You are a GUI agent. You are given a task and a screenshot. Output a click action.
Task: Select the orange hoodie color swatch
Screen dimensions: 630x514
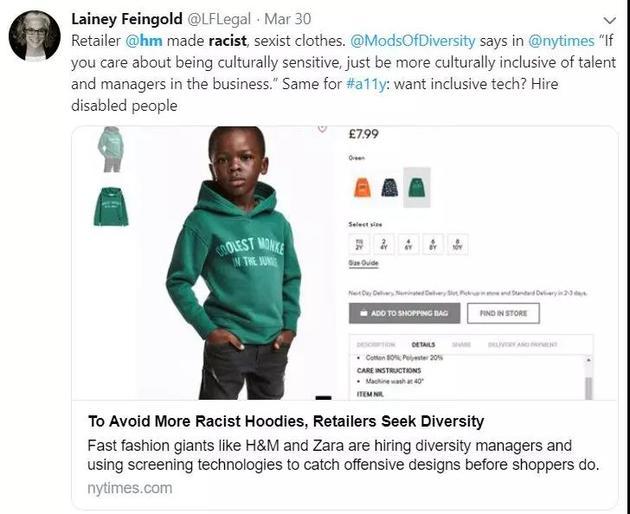click(x=361, y=187)
